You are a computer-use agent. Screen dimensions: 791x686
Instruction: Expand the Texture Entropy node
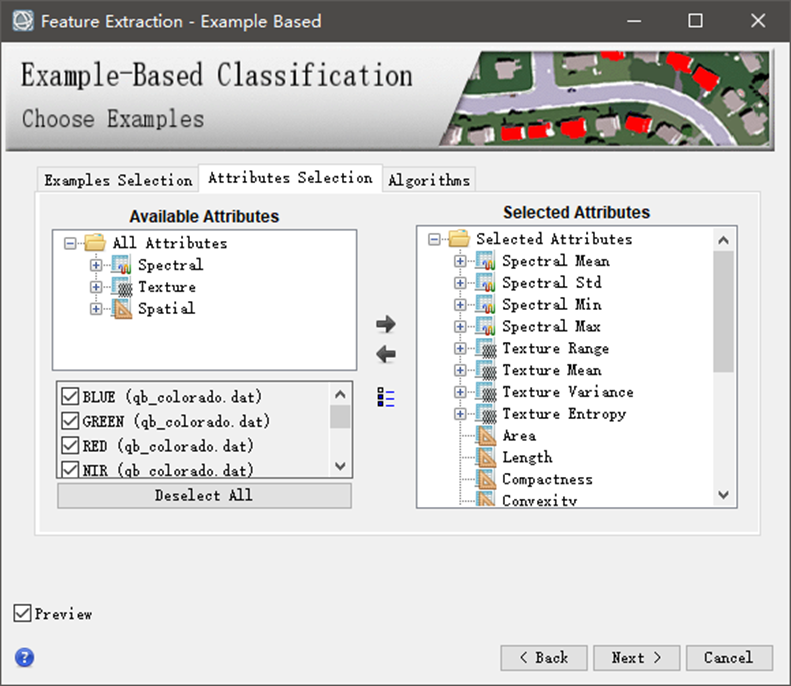point(460,414)
